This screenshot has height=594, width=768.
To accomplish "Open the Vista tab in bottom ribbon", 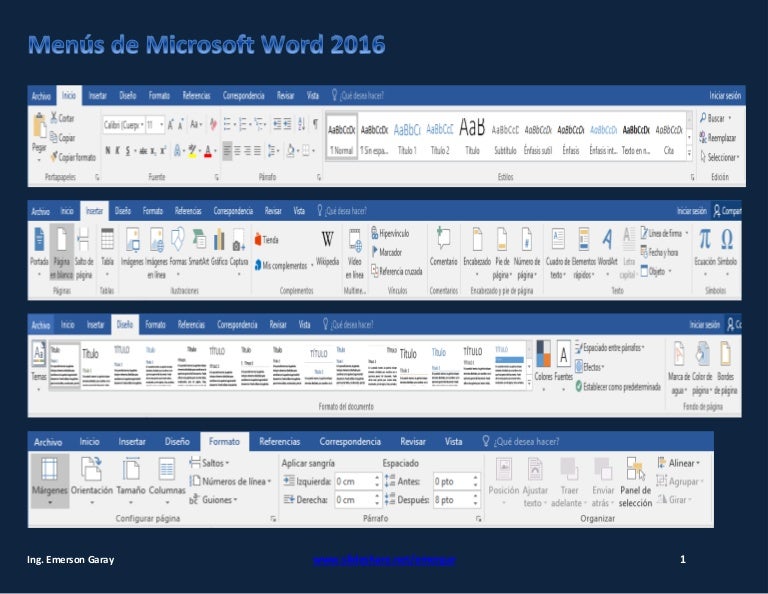I will tap(453, 441).
